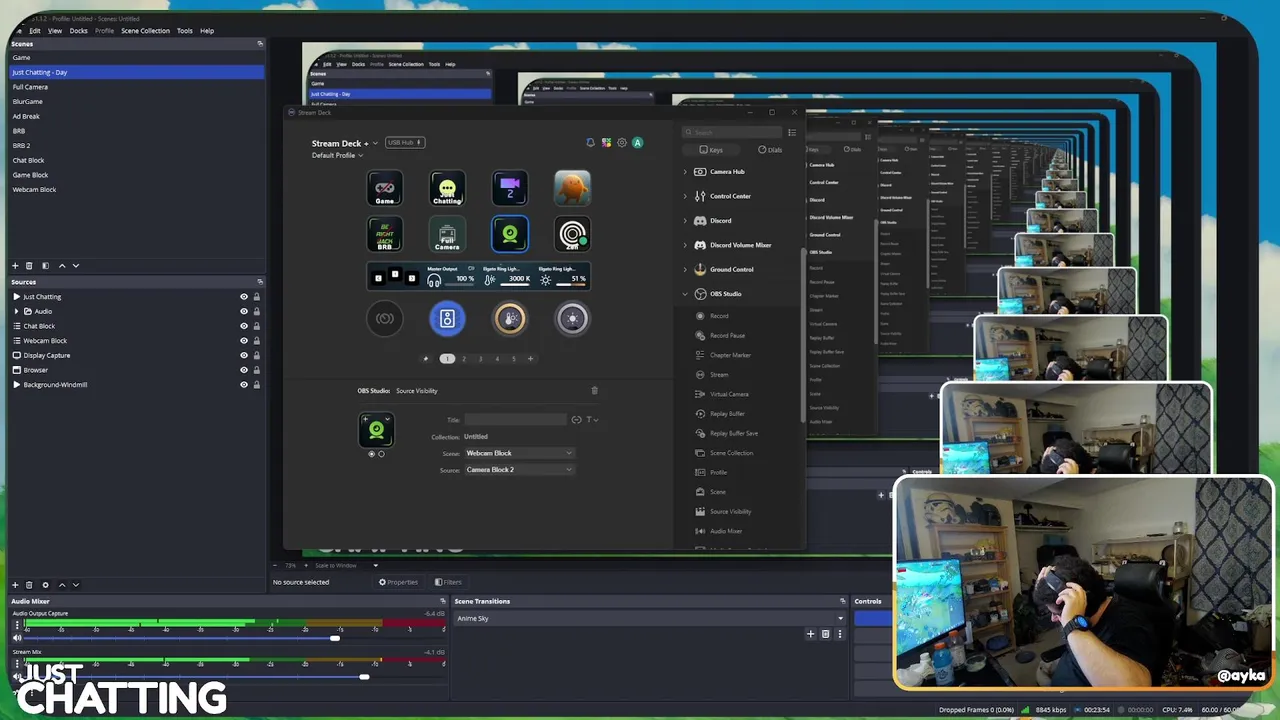Viewport: 1280px width, 720px height.
Task: Open the Edit menu in OBS
Action: point(35,31)
